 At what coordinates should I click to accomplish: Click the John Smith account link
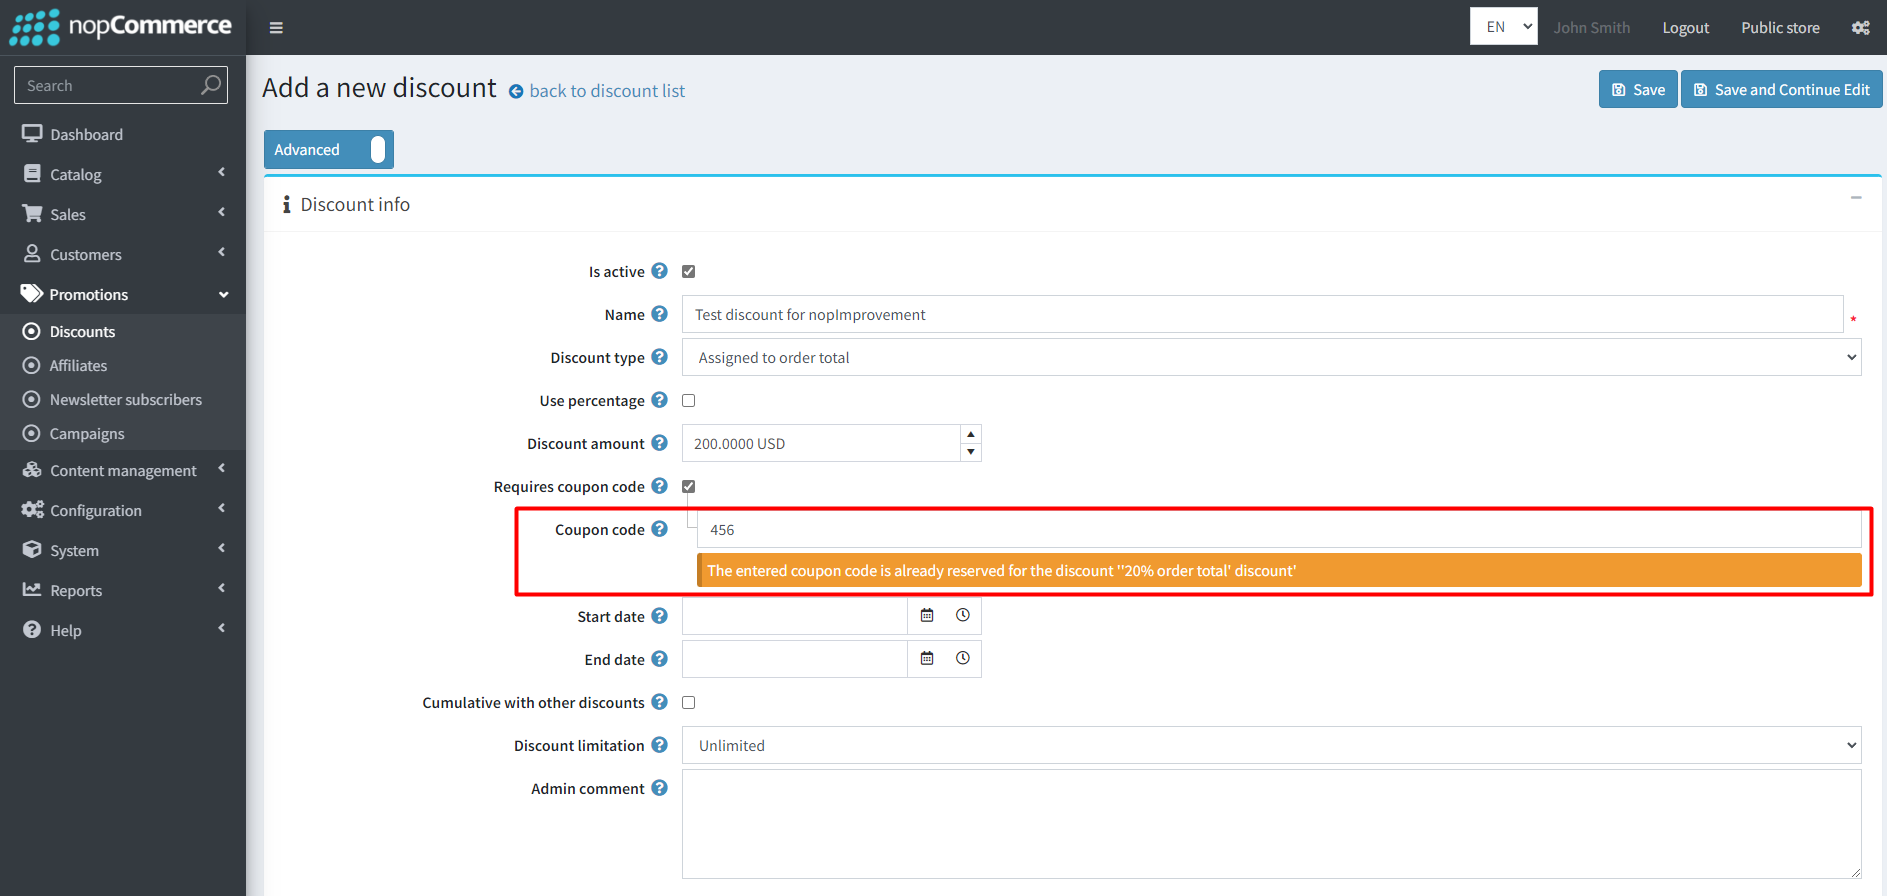(1592, 28)
